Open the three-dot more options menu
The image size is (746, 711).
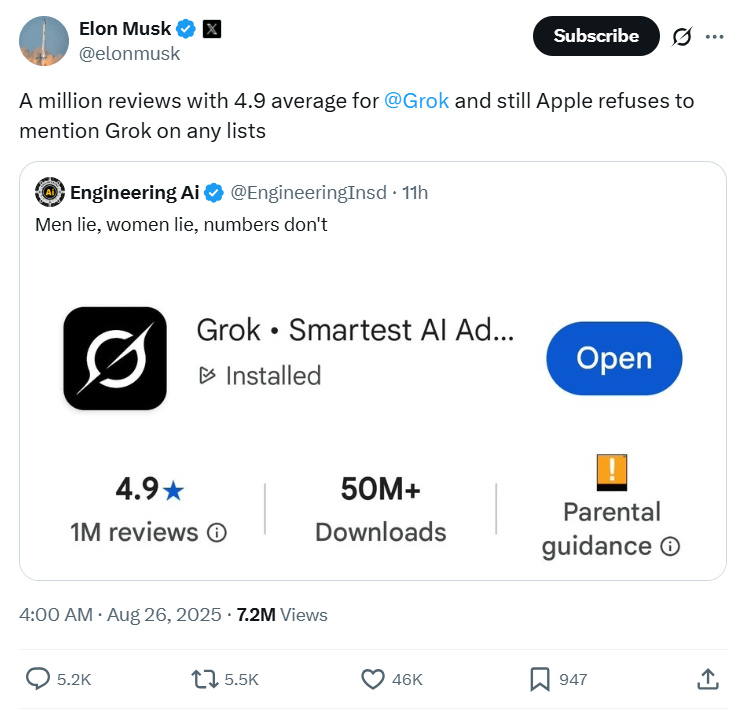[714, 37]
